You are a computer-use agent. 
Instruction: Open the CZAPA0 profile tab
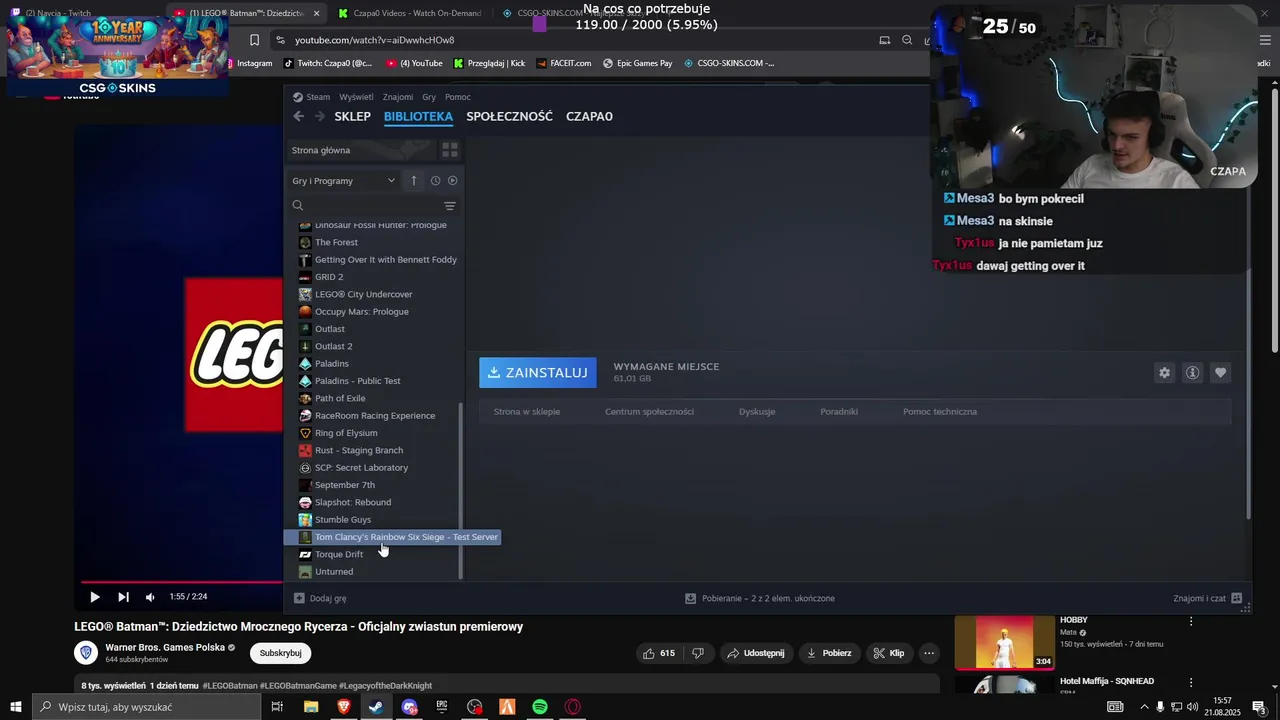[589, 116]
